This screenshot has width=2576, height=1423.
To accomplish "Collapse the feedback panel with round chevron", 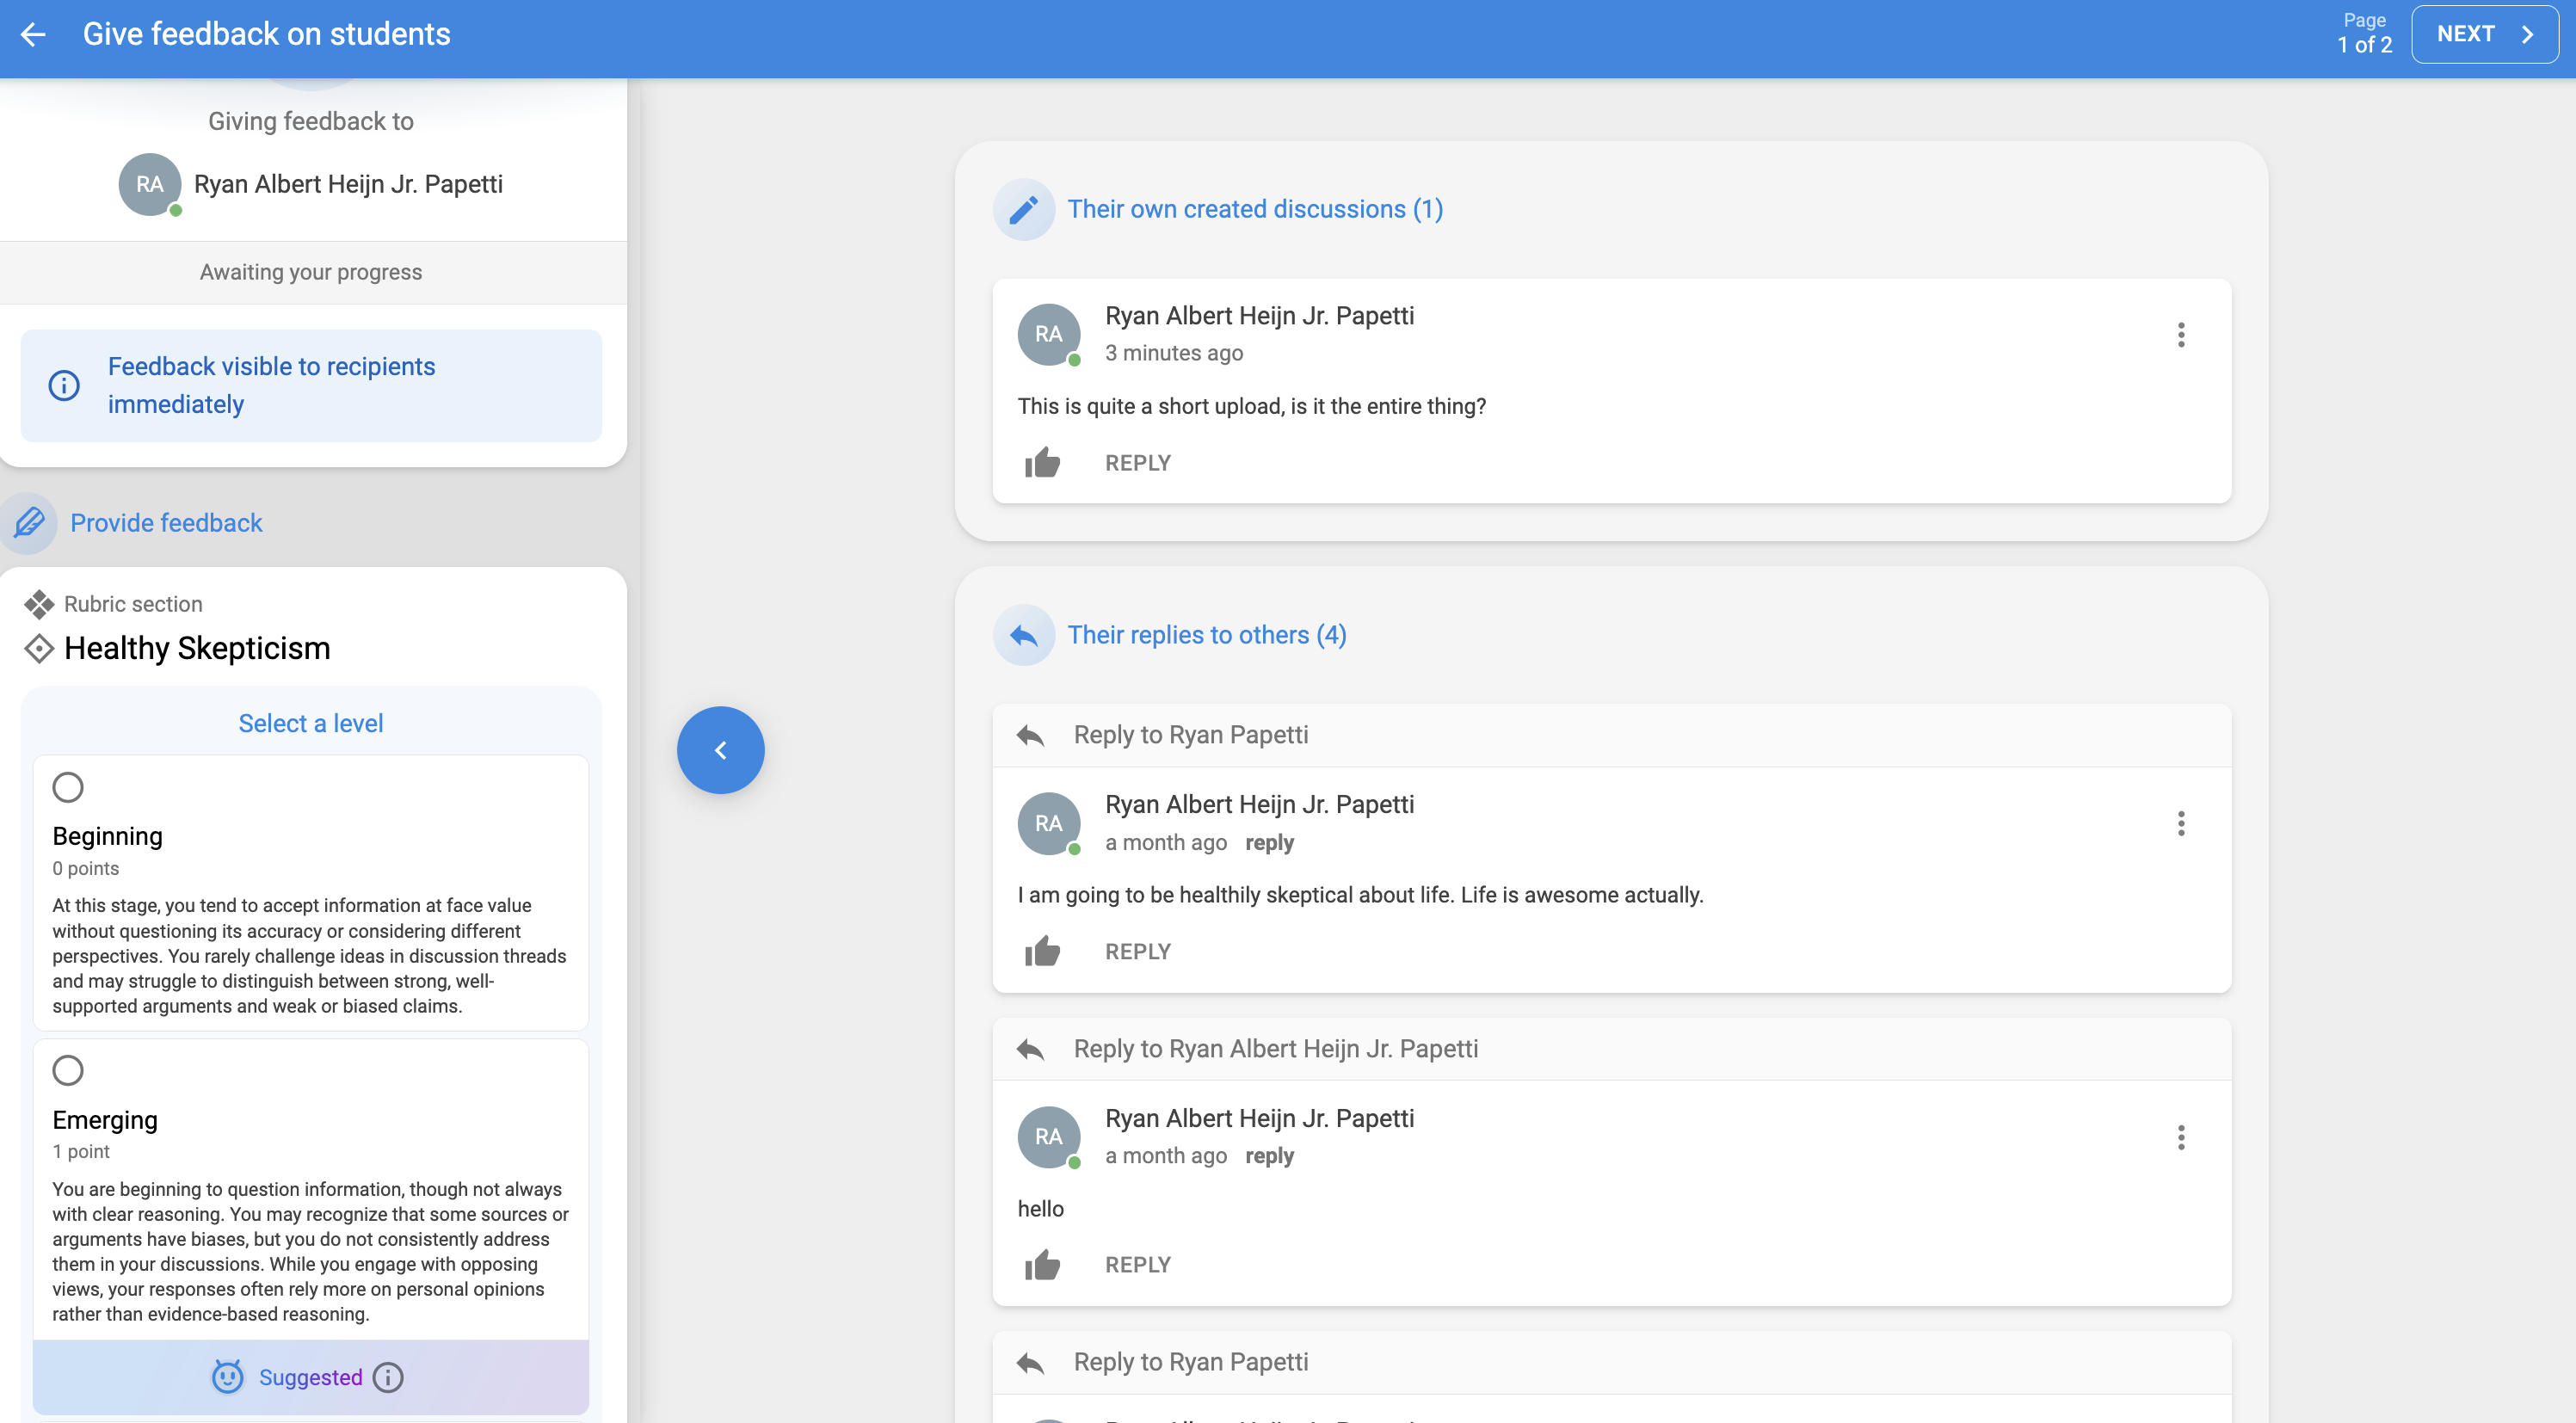I will [x=720, y=750].
